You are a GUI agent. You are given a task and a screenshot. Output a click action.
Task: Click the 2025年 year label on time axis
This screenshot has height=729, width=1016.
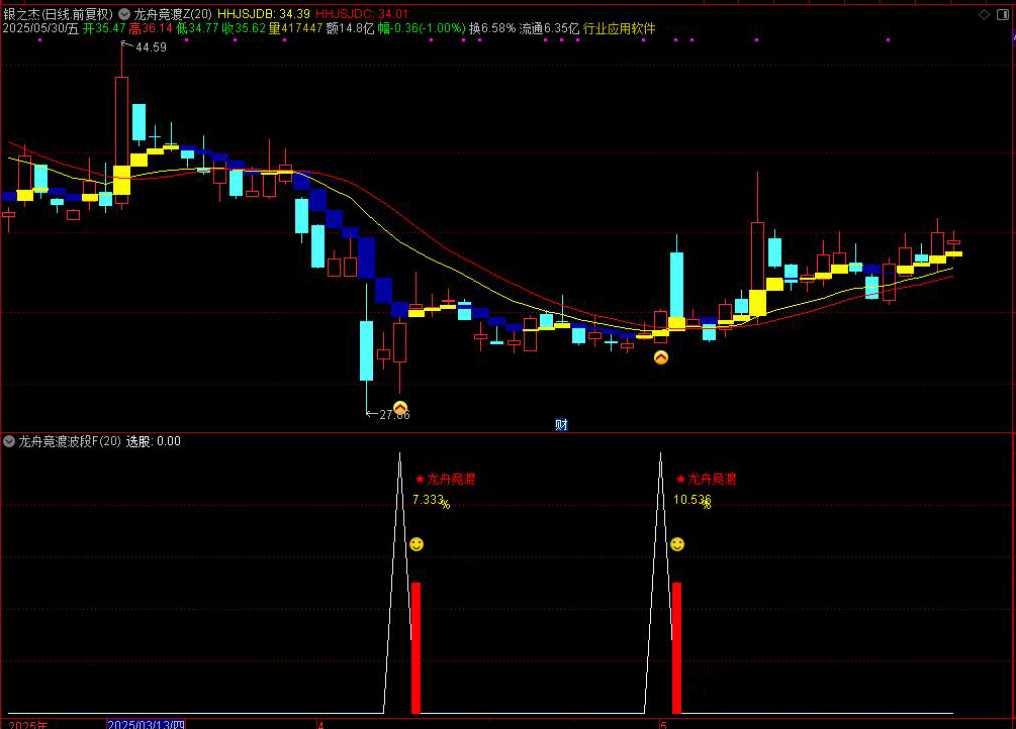pos(27,723)
